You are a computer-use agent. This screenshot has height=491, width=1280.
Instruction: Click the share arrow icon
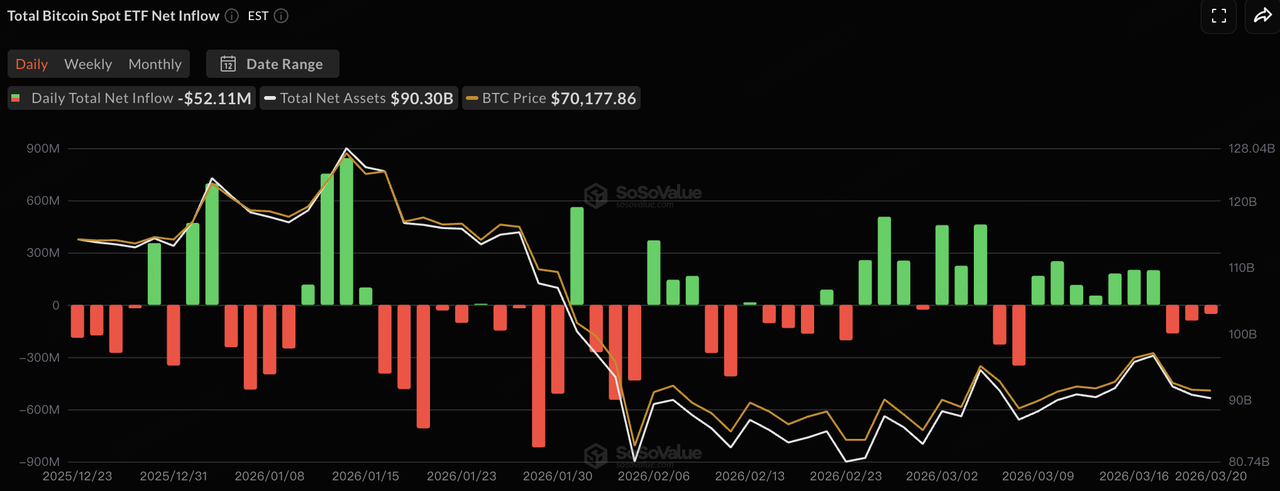pyautogui.click(x=1261, y=16)
